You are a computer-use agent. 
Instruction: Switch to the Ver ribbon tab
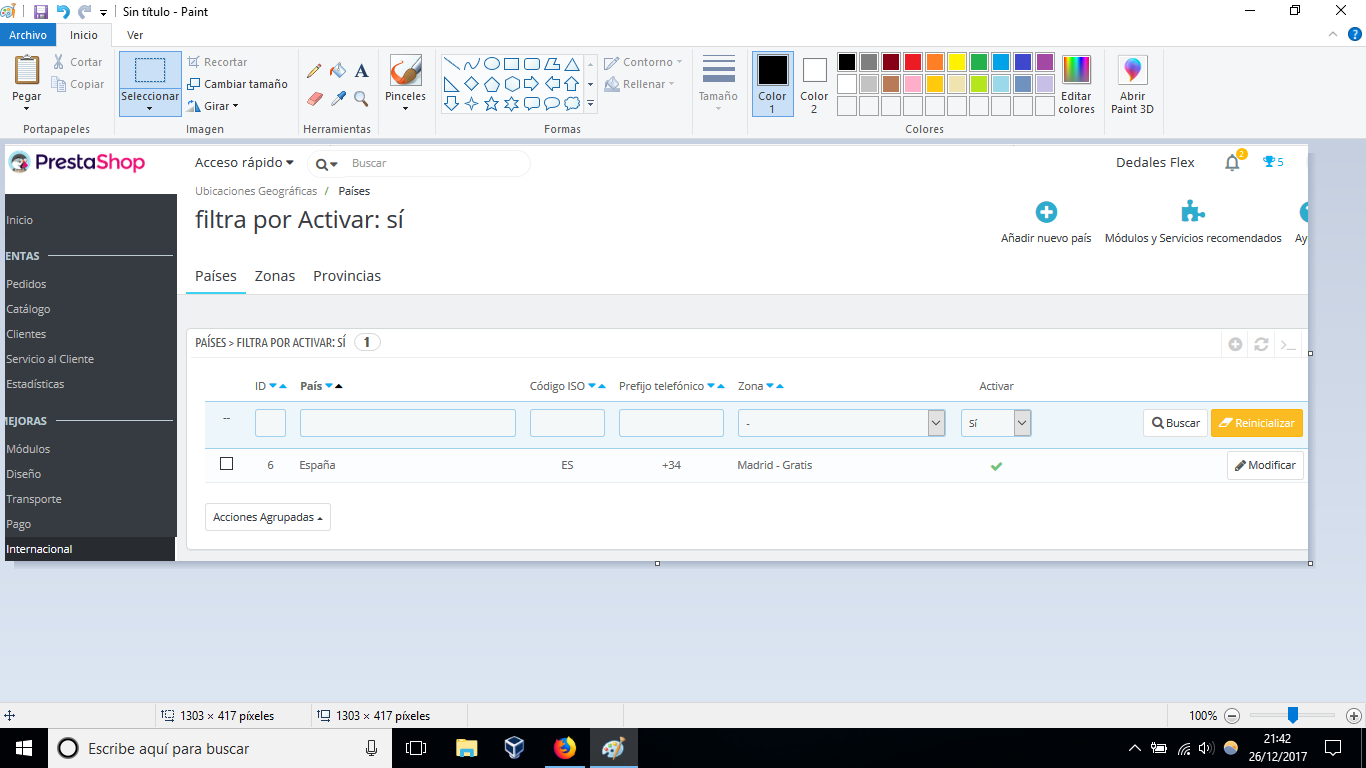(x=135, y=35)
